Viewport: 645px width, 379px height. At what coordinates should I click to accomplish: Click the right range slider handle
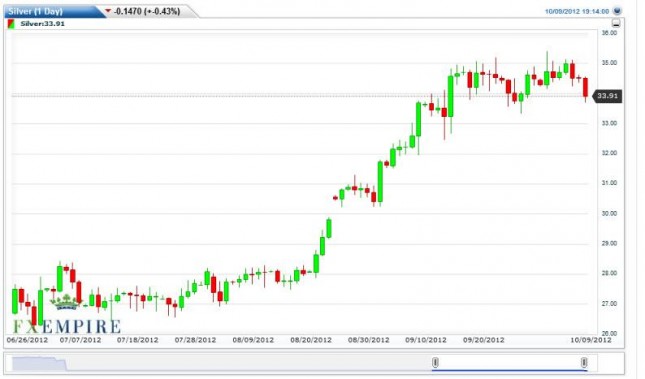click(x=584, y=363)
